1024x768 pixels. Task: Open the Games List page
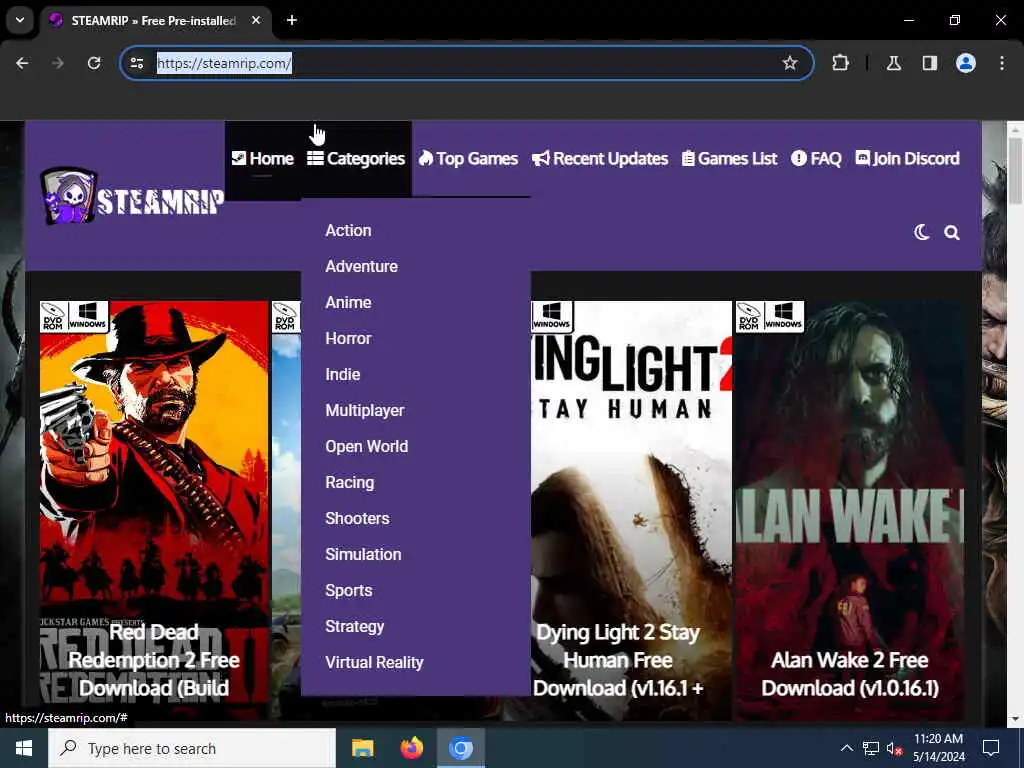click(x=729, y=159)
